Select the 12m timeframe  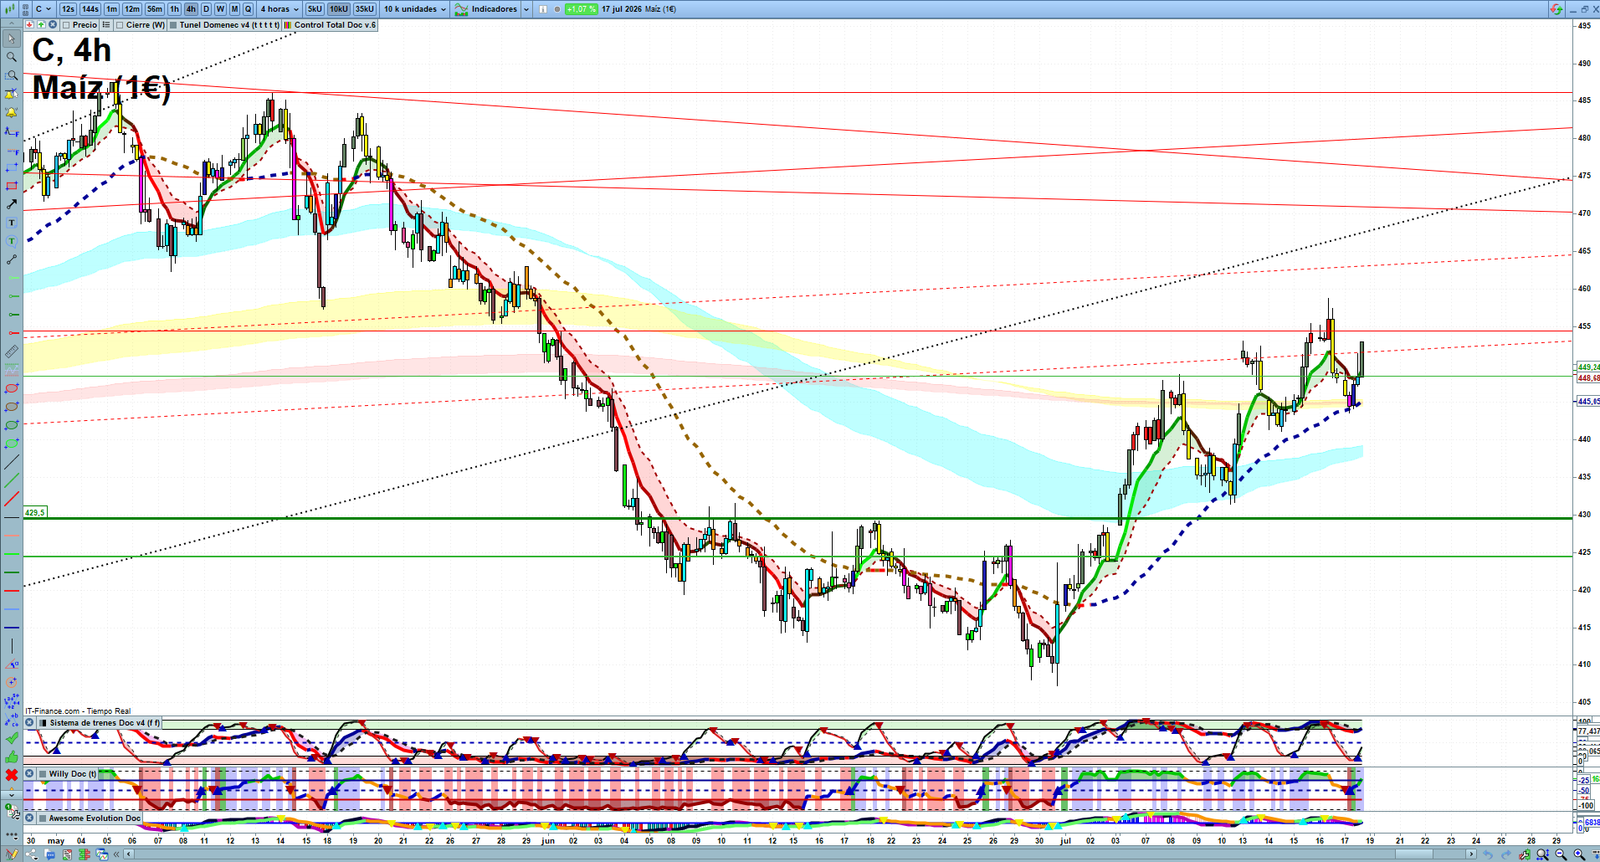pos(132,9)
